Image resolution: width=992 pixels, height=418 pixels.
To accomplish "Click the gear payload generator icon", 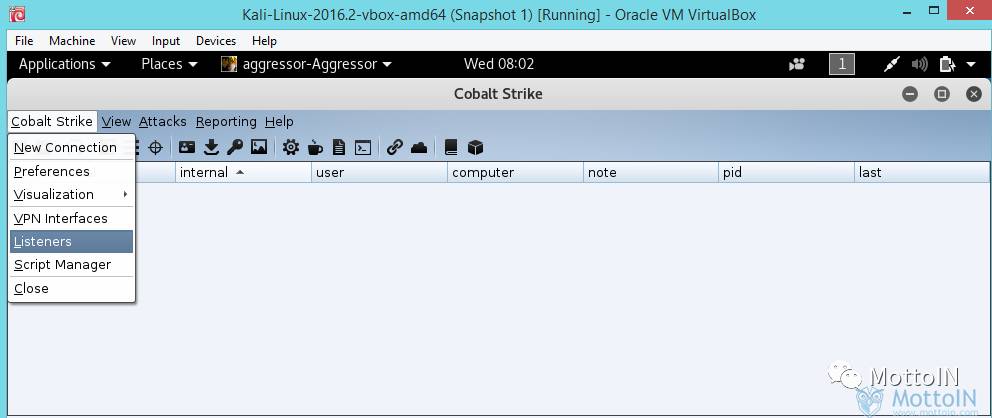I will [290, 147].
